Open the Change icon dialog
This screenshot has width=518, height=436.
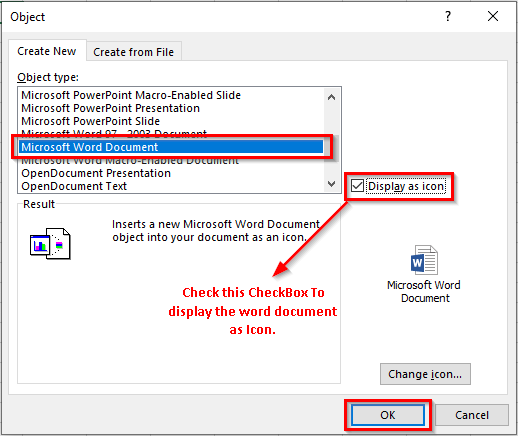(425, 374)
